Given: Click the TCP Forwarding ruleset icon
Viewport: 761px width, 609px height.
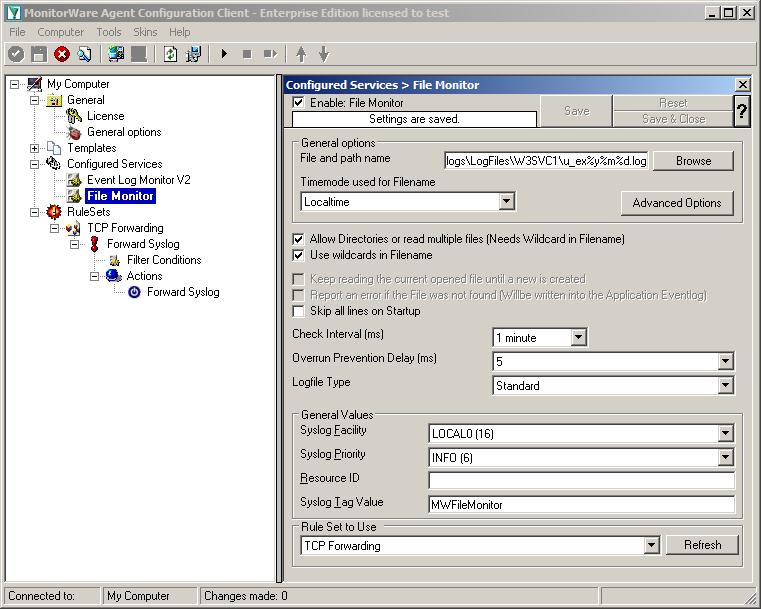Looking at the screenshot, I should pyautogui.click(x=73, y=228).
